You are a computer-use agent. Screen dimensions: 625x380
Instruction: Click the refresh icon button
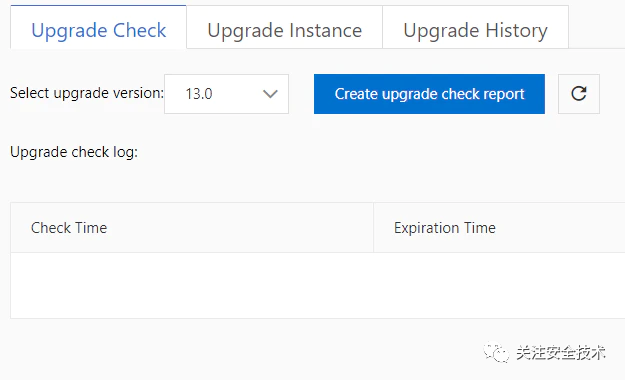pyautogui.click(x=579, y=94)
